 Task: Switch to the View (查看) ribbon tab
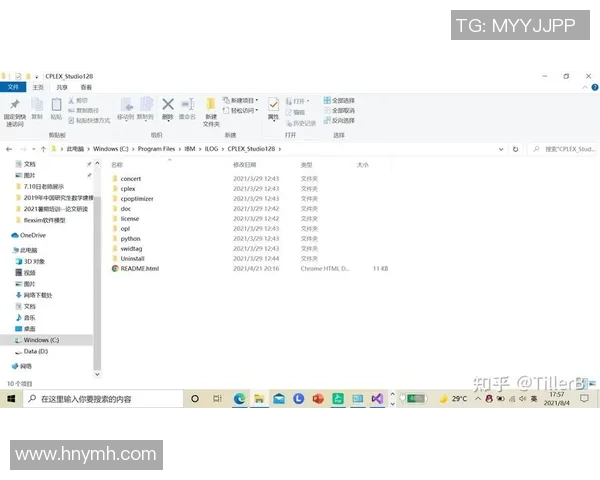86,87
